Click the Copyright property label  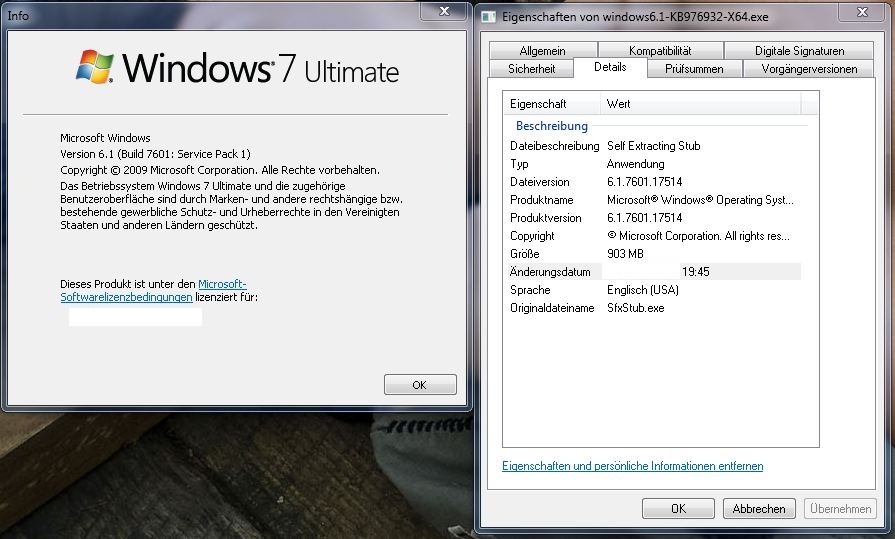[532, 236]
